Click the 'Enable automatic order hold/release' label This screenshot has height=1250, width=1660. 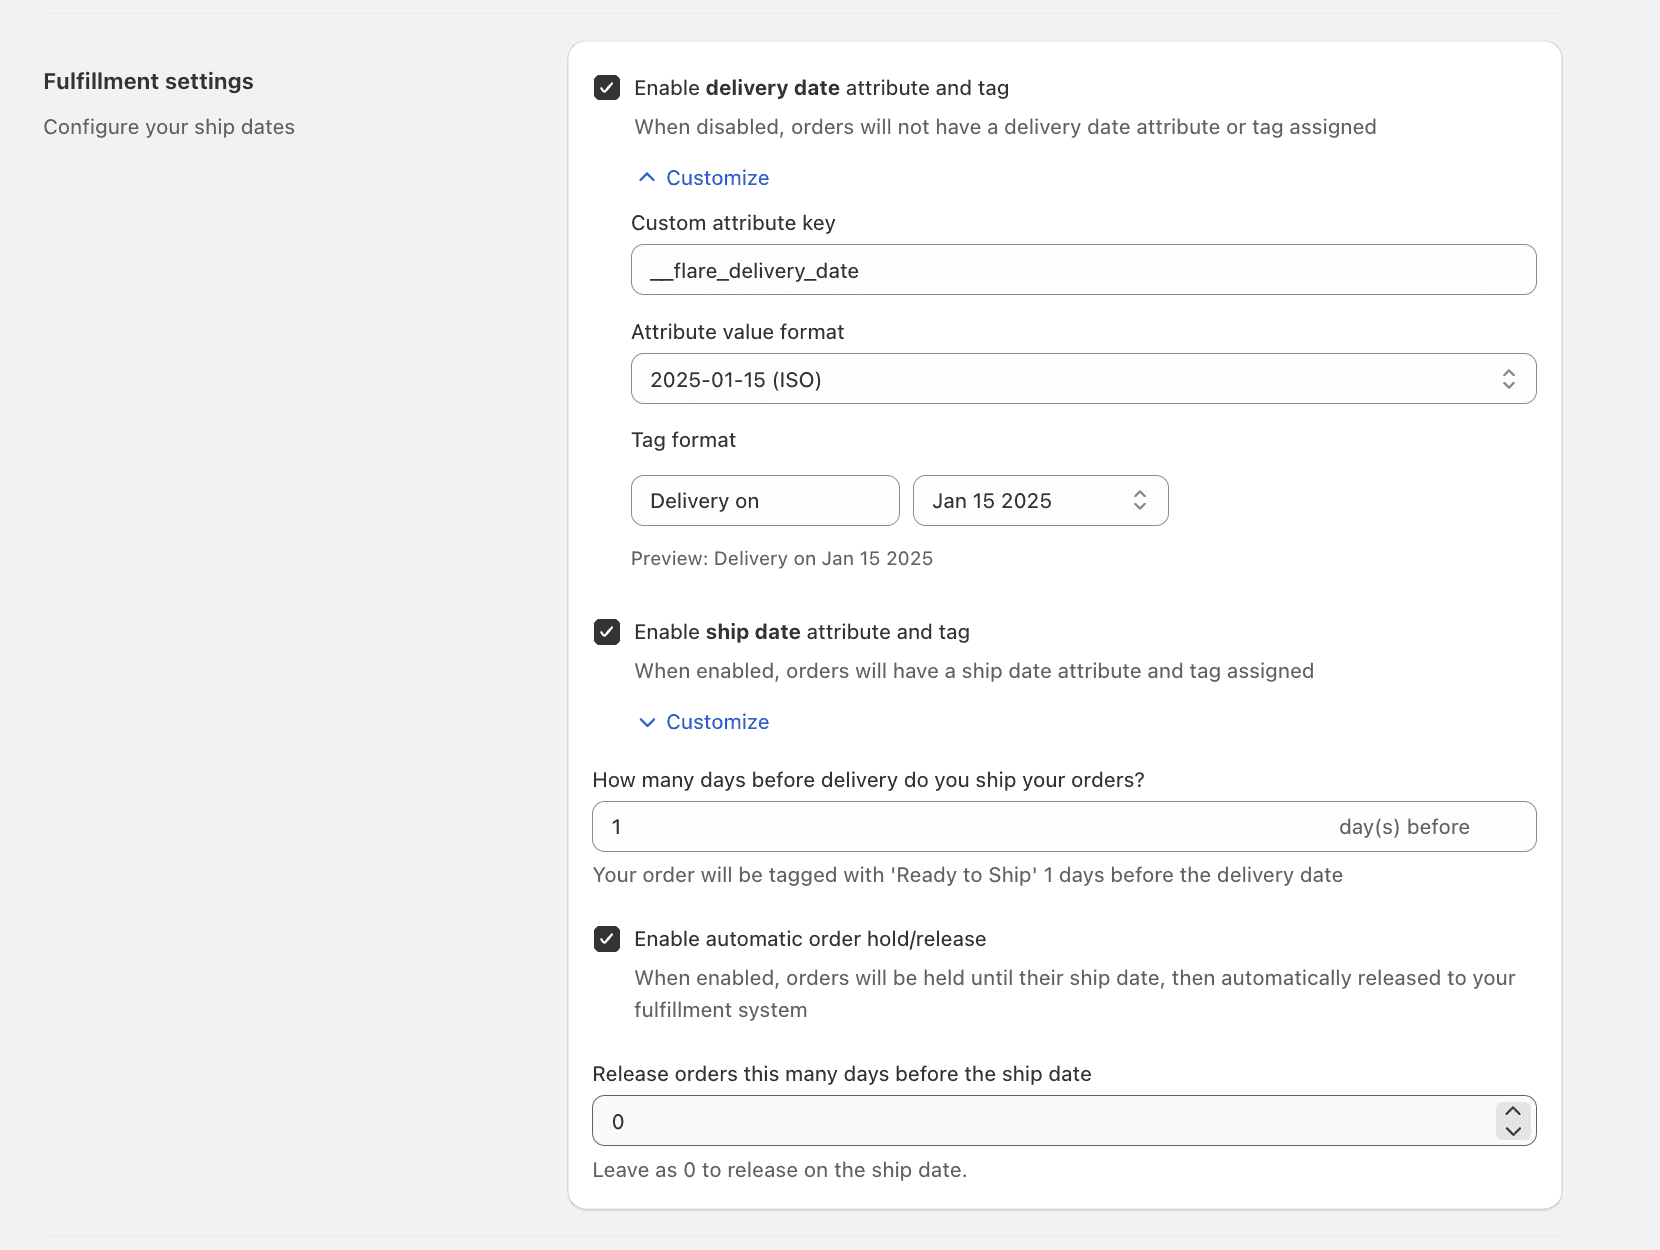coord(810,939)
